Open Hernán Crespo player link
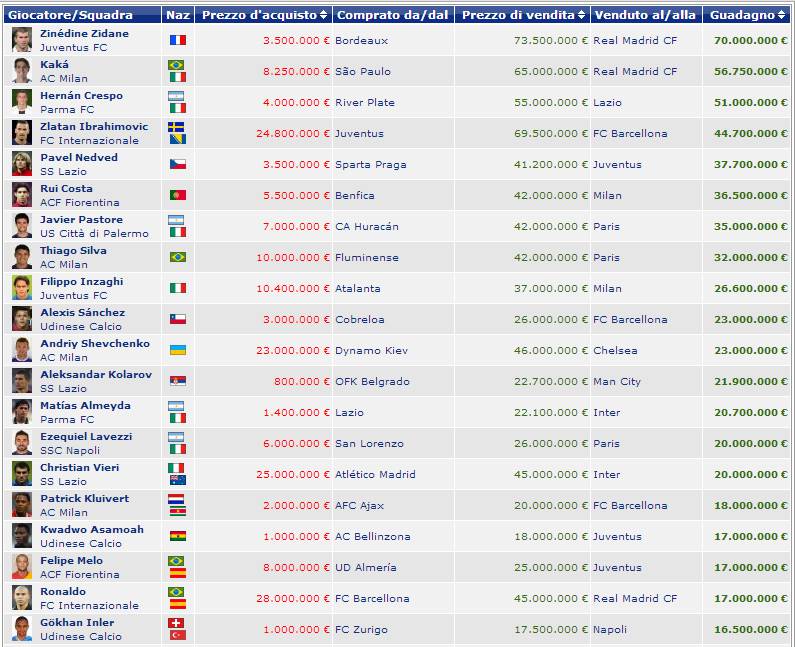Screen dimensions: 795x647 coord(81,95)
